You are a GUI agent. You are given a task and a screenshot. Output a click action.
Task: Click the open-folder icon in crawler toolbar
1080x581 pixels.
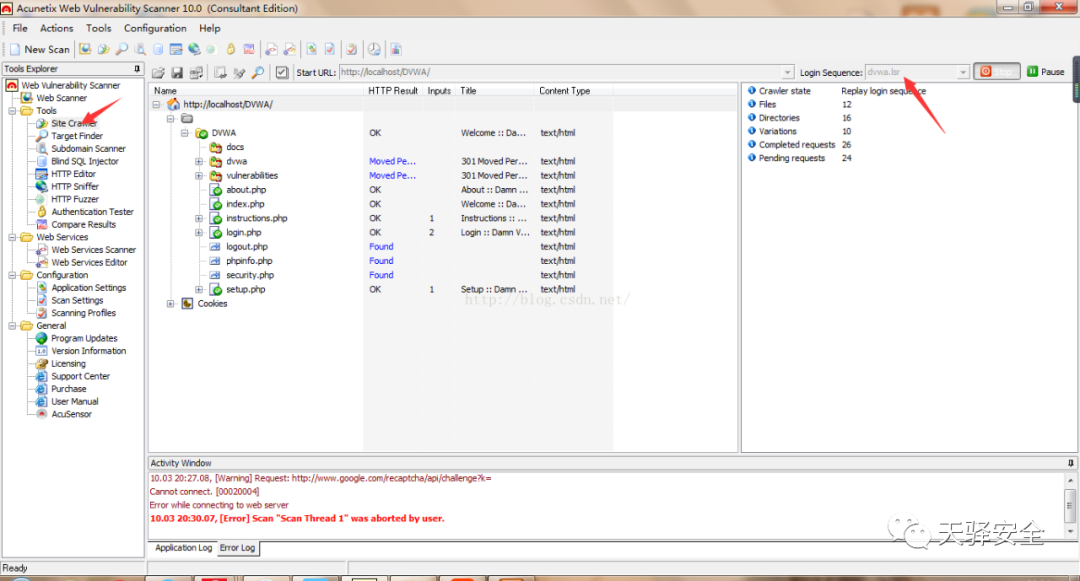pyautogui.click(x=158, y=72)
